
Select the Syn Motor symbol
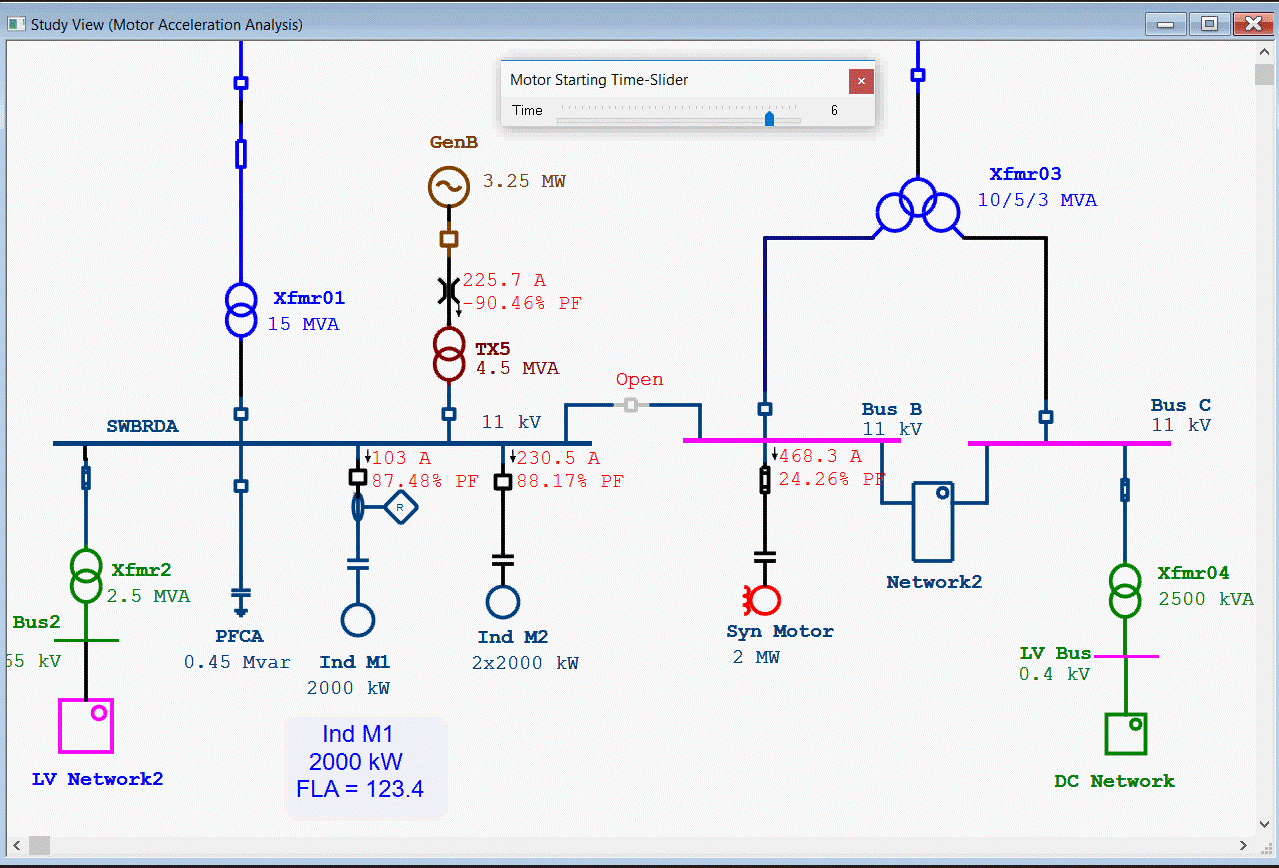pyautogui.click(x=765, y=600)
